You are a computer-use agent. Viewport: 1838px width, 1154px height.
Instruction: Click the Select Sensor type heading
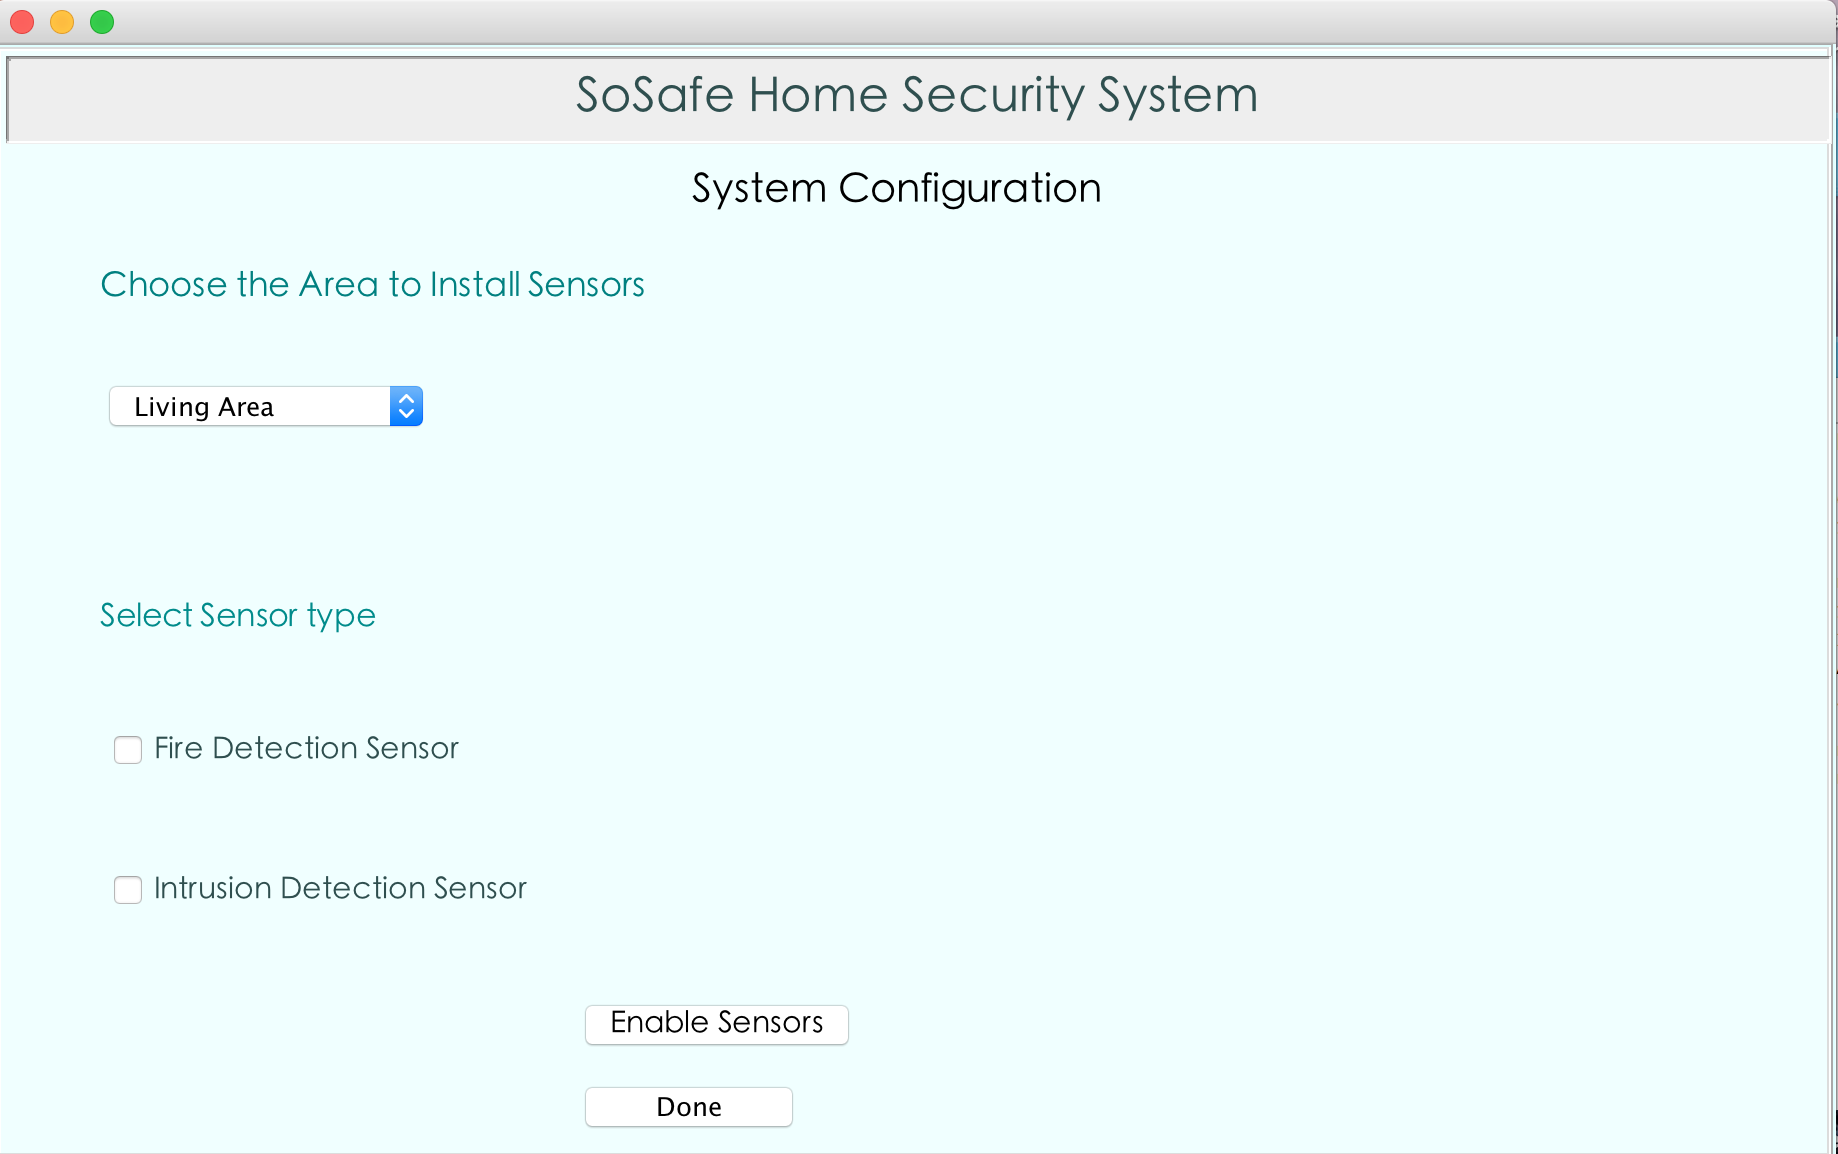(237, 615)
